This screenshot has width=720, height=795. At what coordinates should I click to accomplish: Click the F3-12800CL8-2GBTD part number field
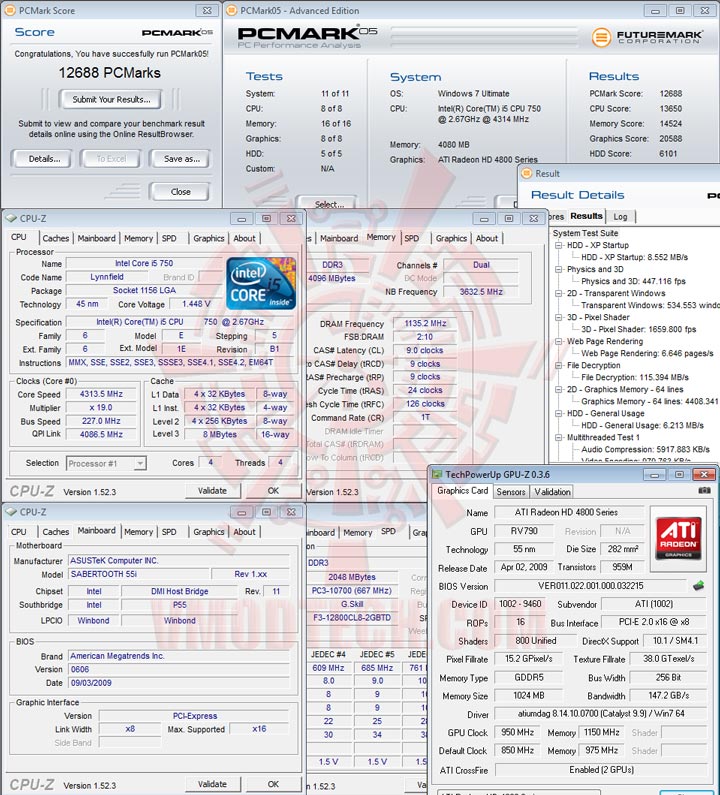(352, 618)
